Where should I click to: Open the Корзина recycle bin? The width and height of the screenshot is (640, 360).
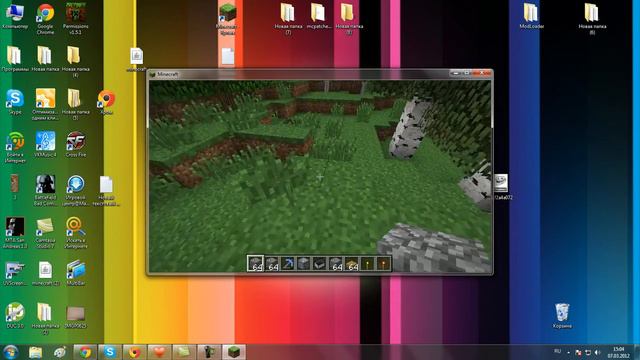[x=562, y=316]
